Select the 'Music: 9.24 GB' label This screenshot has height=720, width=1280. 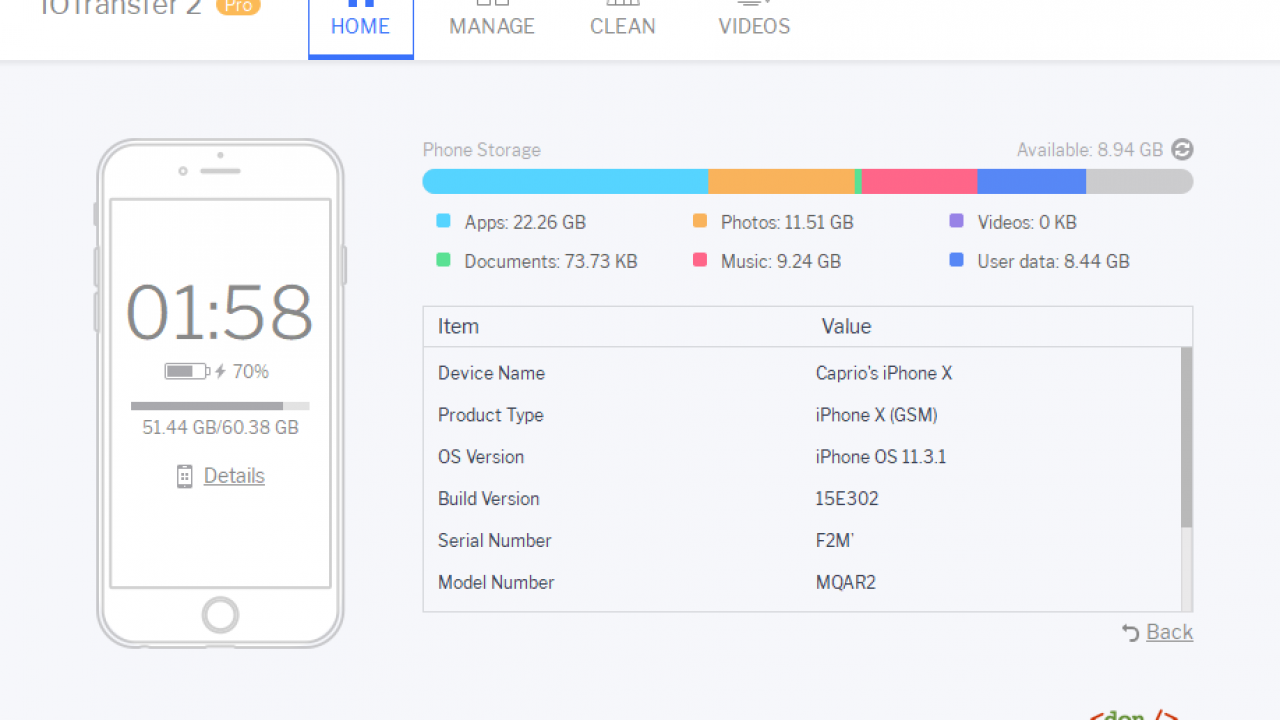(x=781, y=262)
